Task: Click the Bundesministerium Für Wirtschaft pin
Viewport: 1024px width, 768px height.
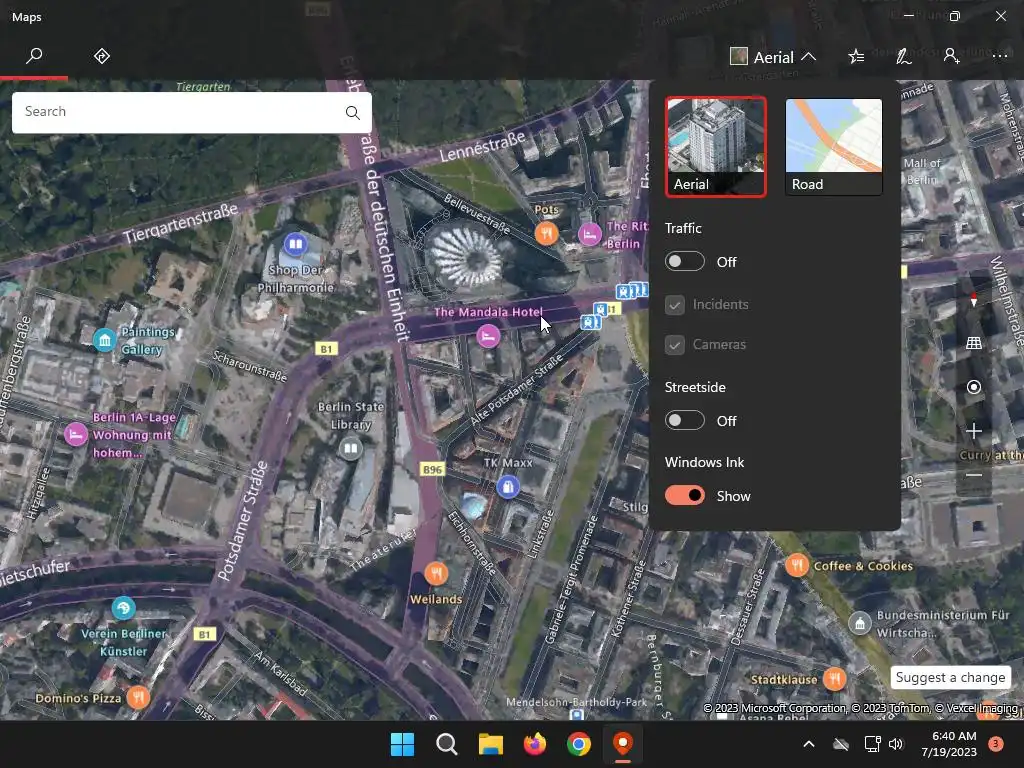Action: (860, 624)
